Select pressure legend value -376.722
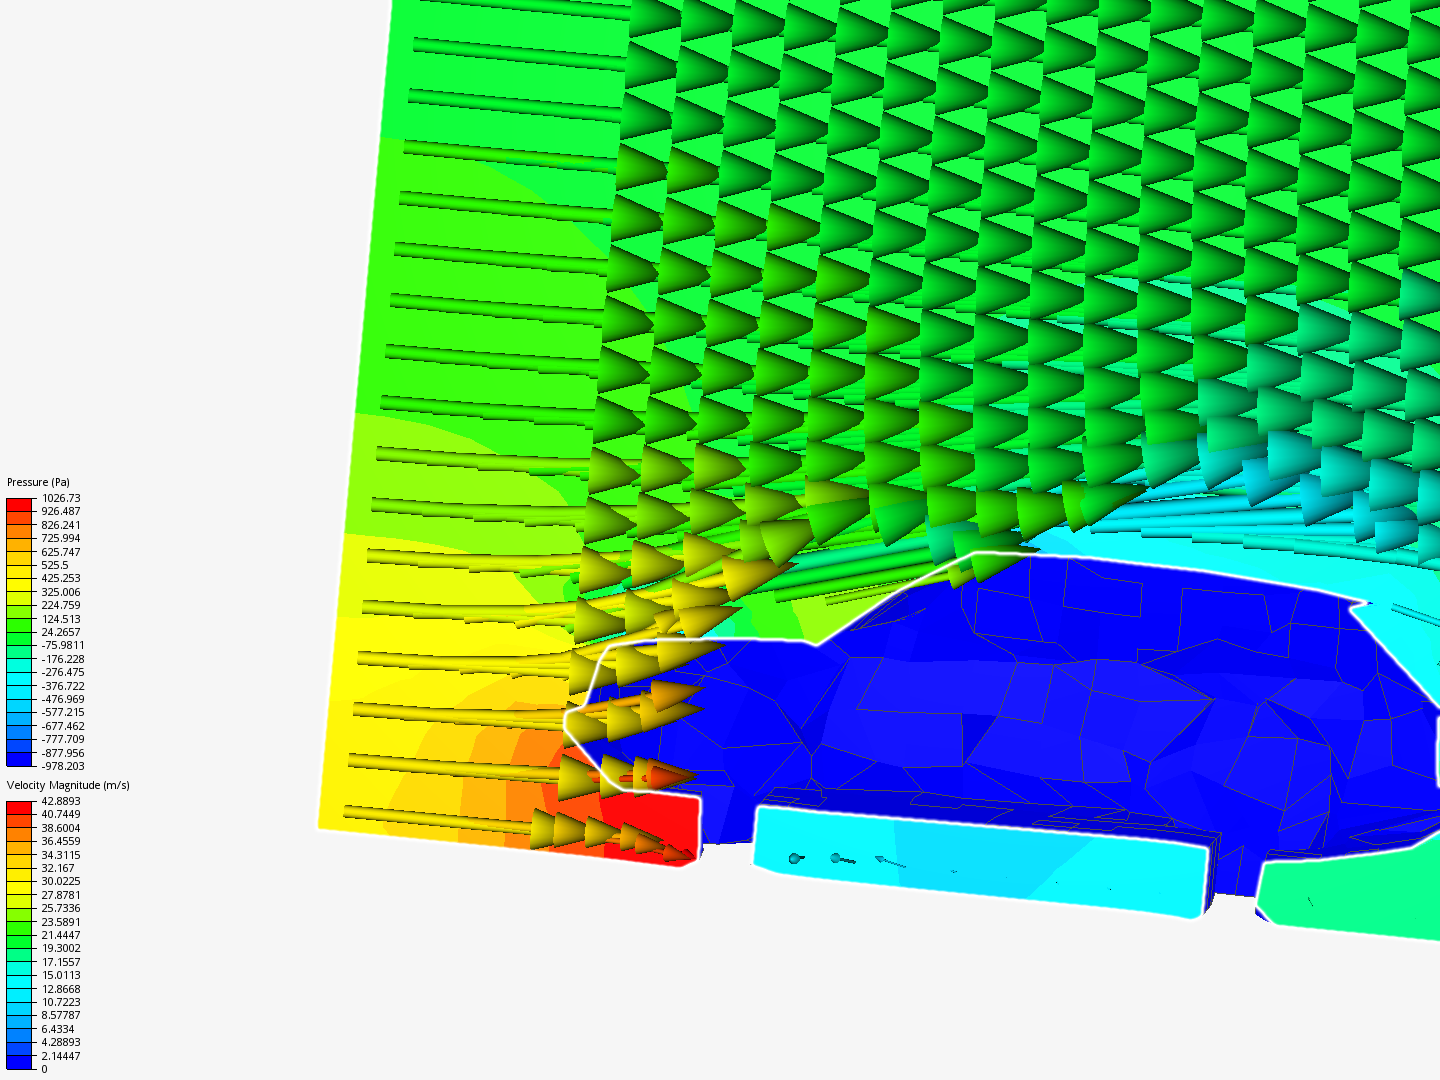This screenshot has width=1440, height=1080. pos(63,686)
